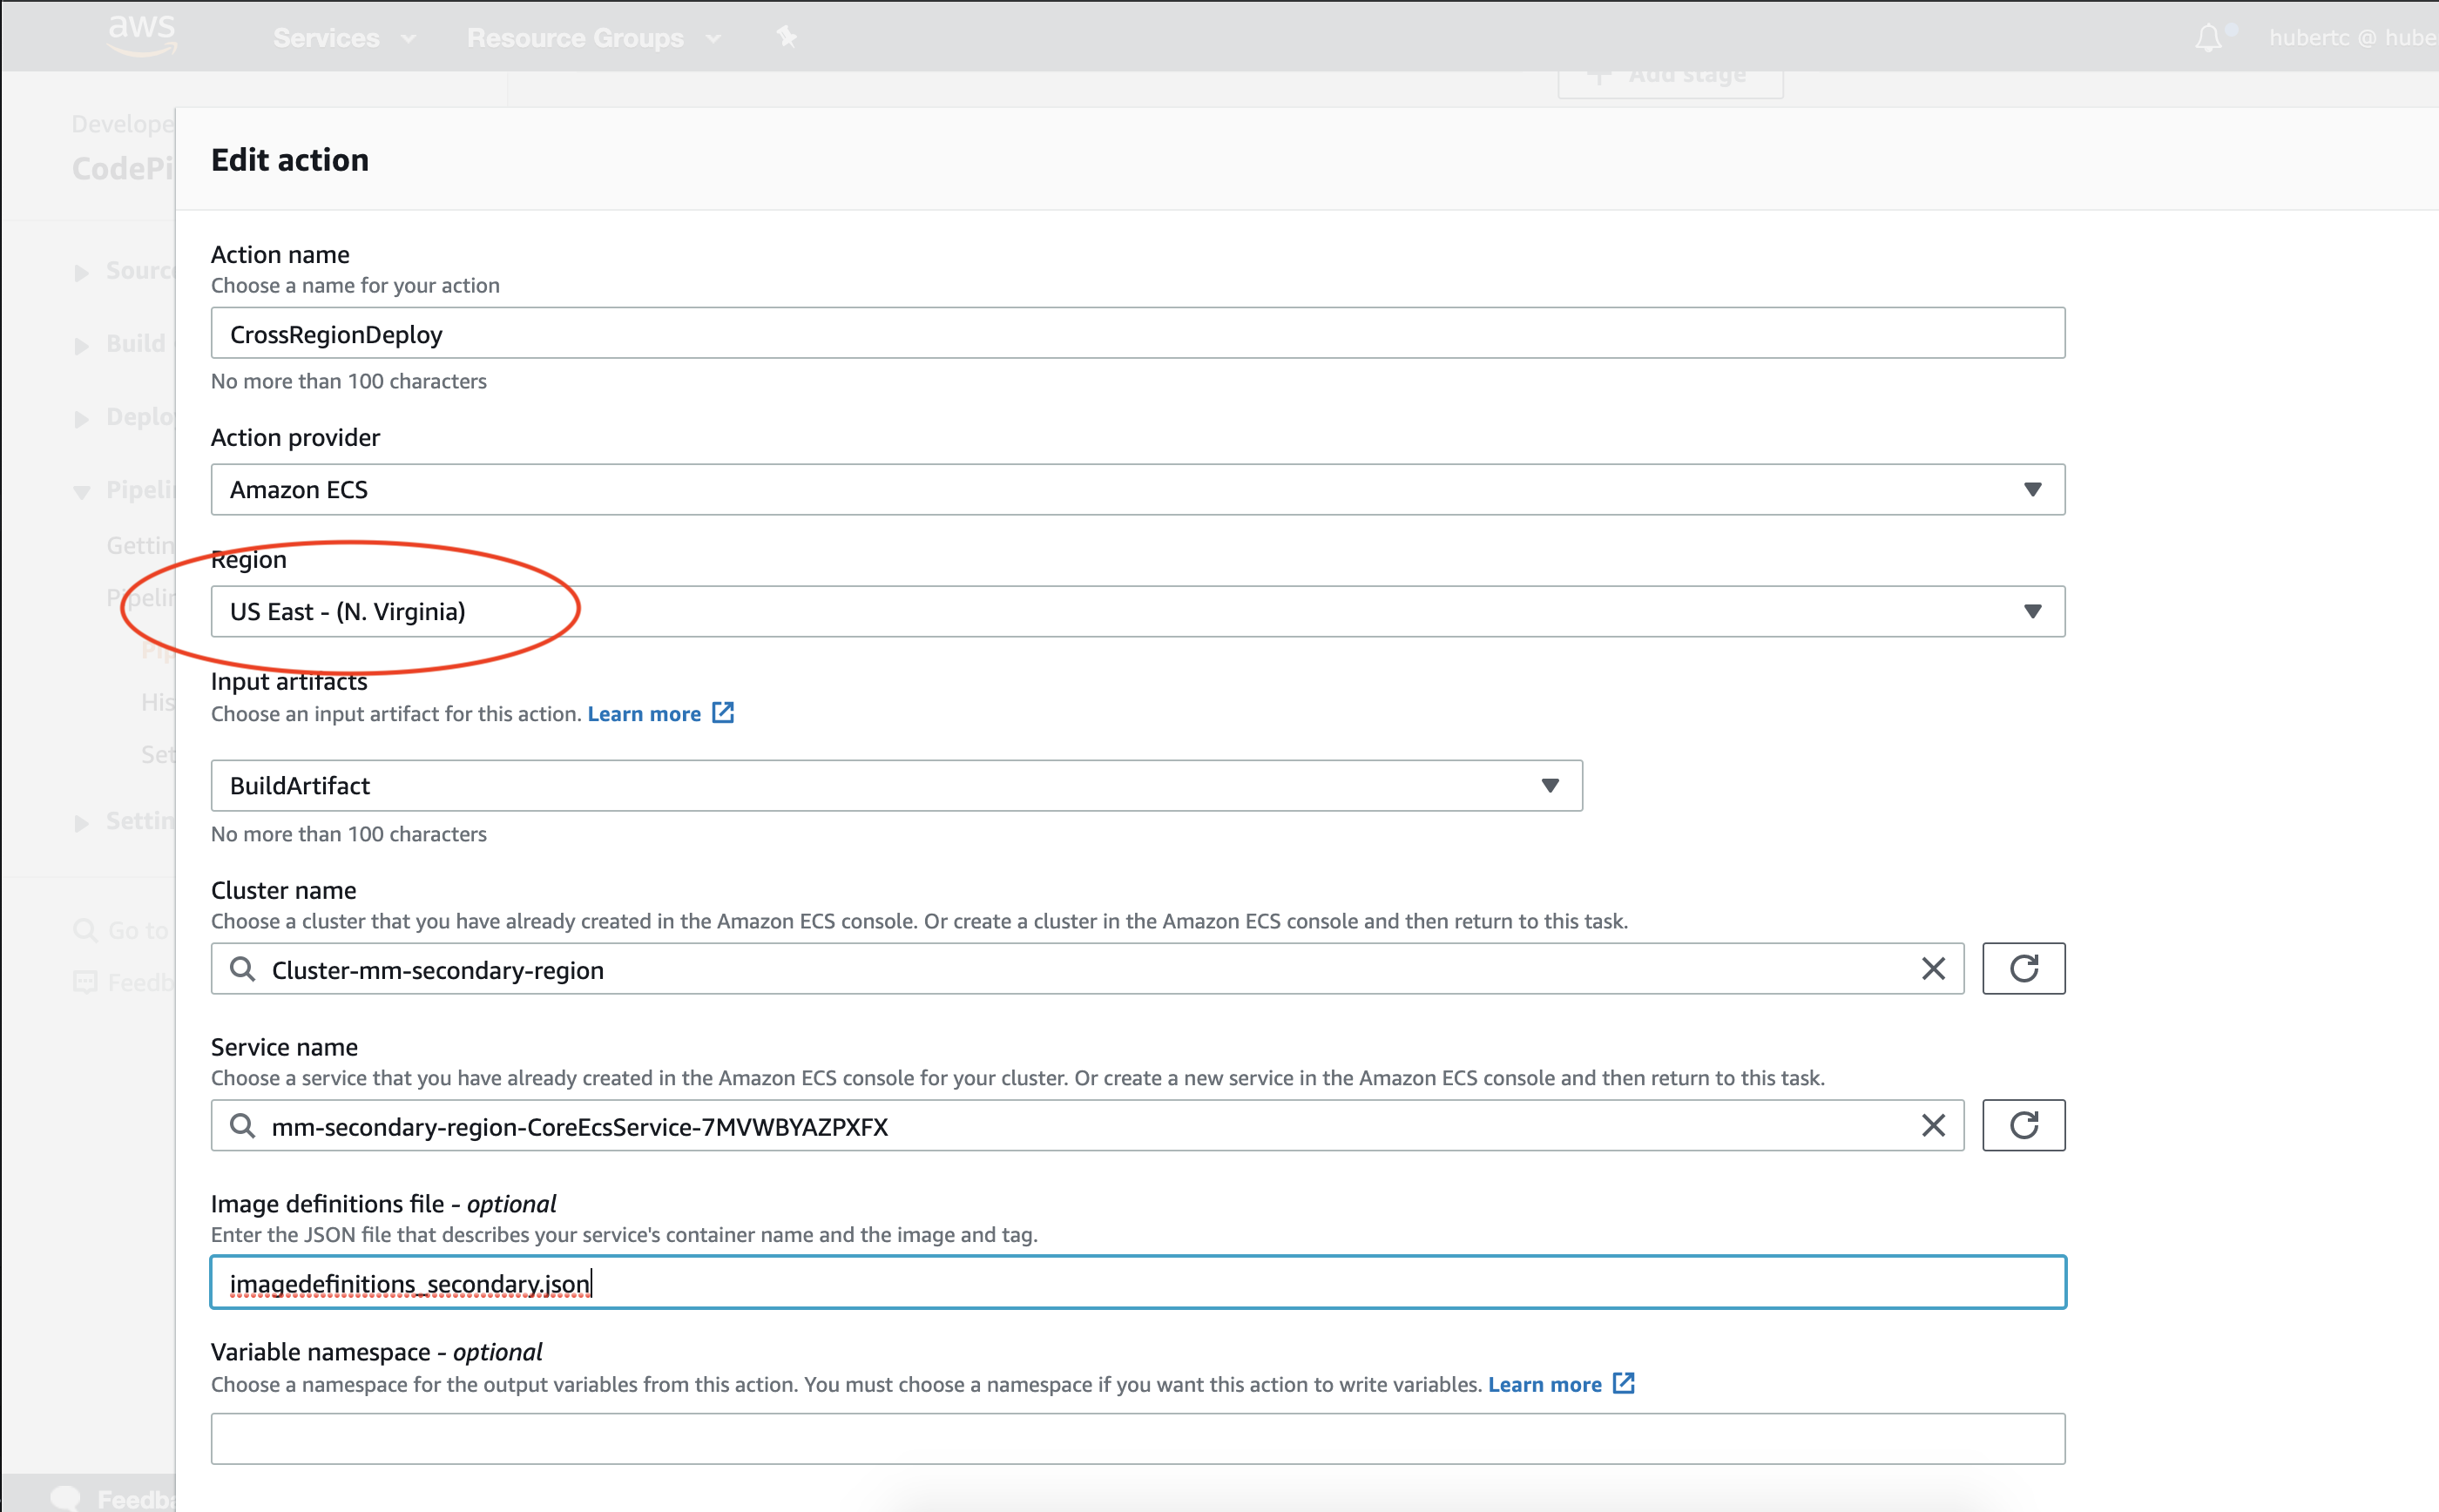Click the external link icon beside input artifacts Learn more
This screenshot has width=2439, height=1512.
723,713
